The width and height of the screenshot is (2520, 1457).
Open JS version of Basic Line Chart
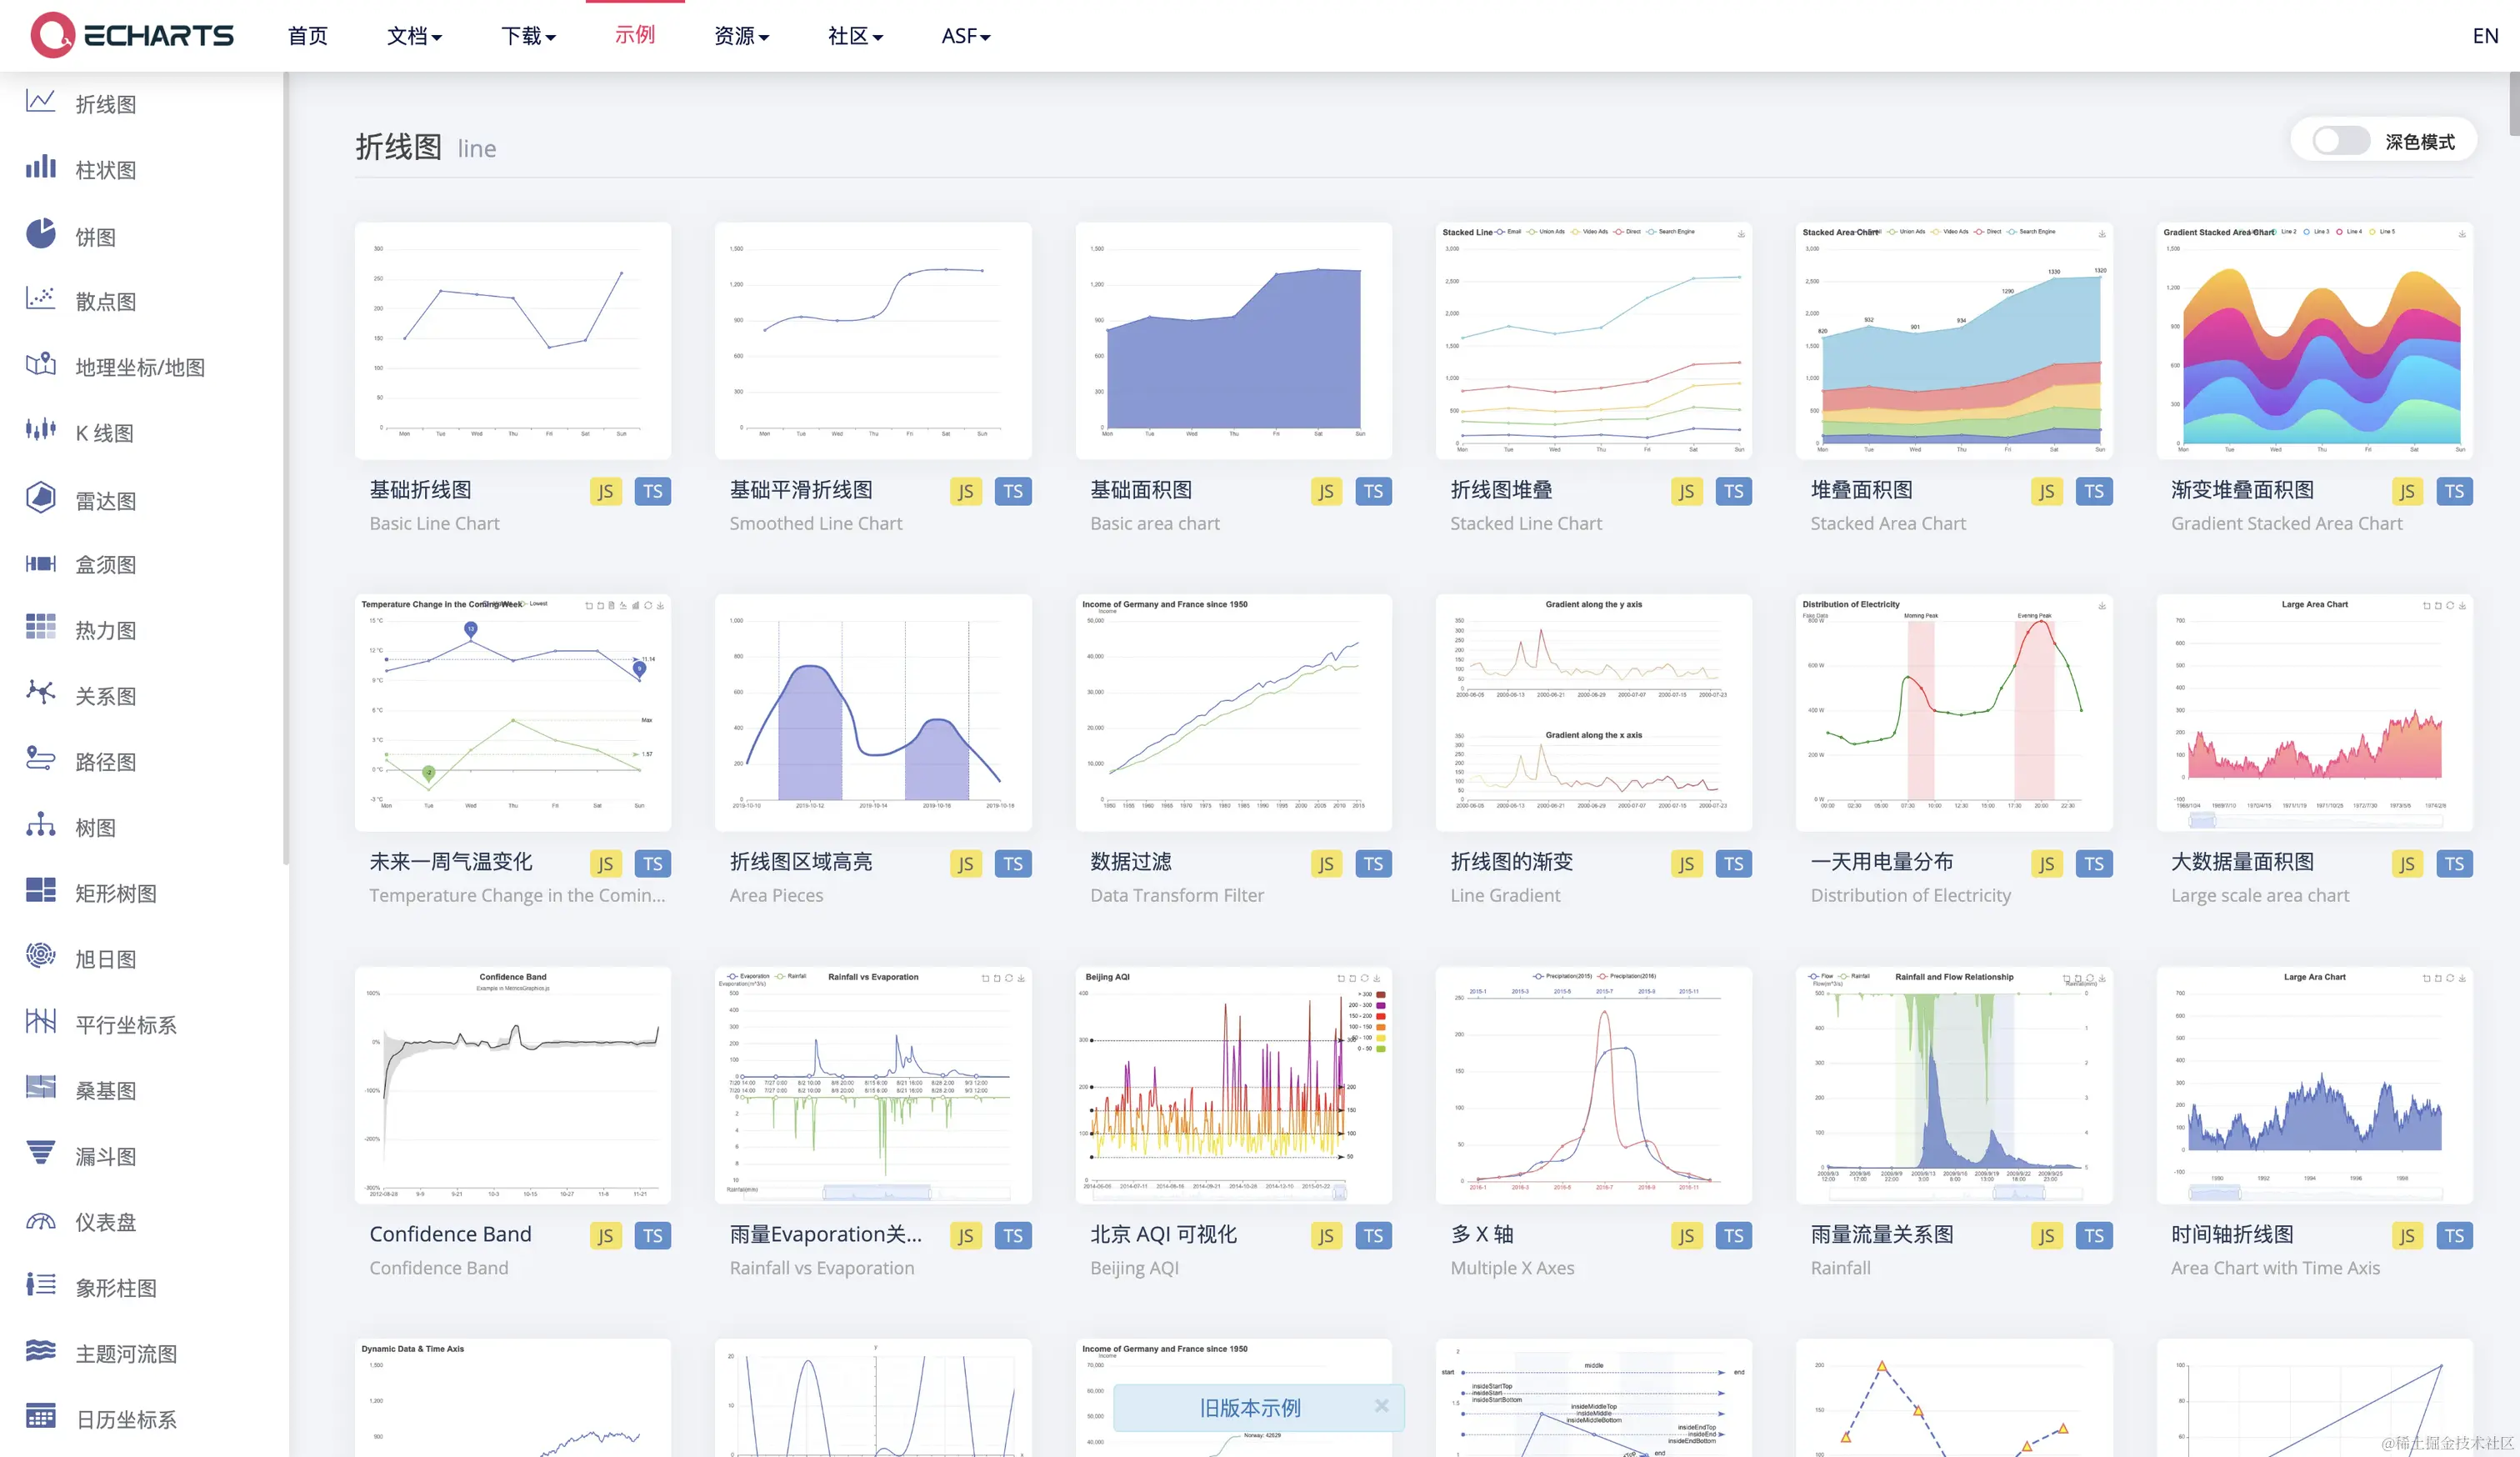(605, 491)
